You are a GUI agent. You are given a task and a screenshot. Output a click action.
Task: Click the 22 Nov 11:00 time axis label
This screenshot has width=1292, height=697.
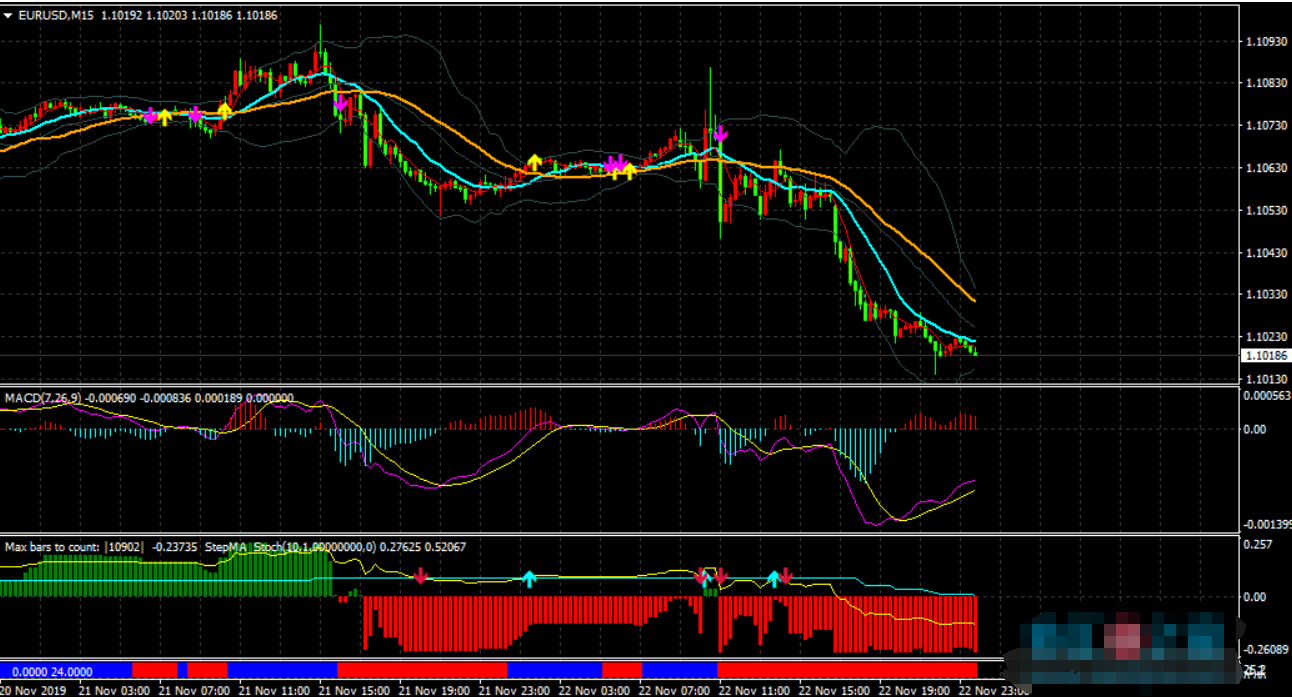click(x=749, y=690)
